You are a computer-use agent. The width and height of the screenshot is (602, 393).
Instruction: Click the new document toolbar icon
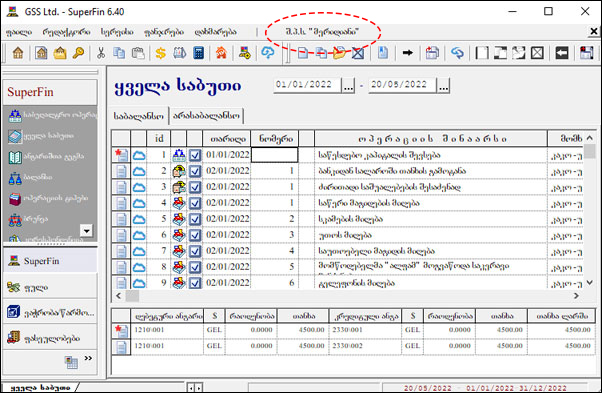(303, 53)
